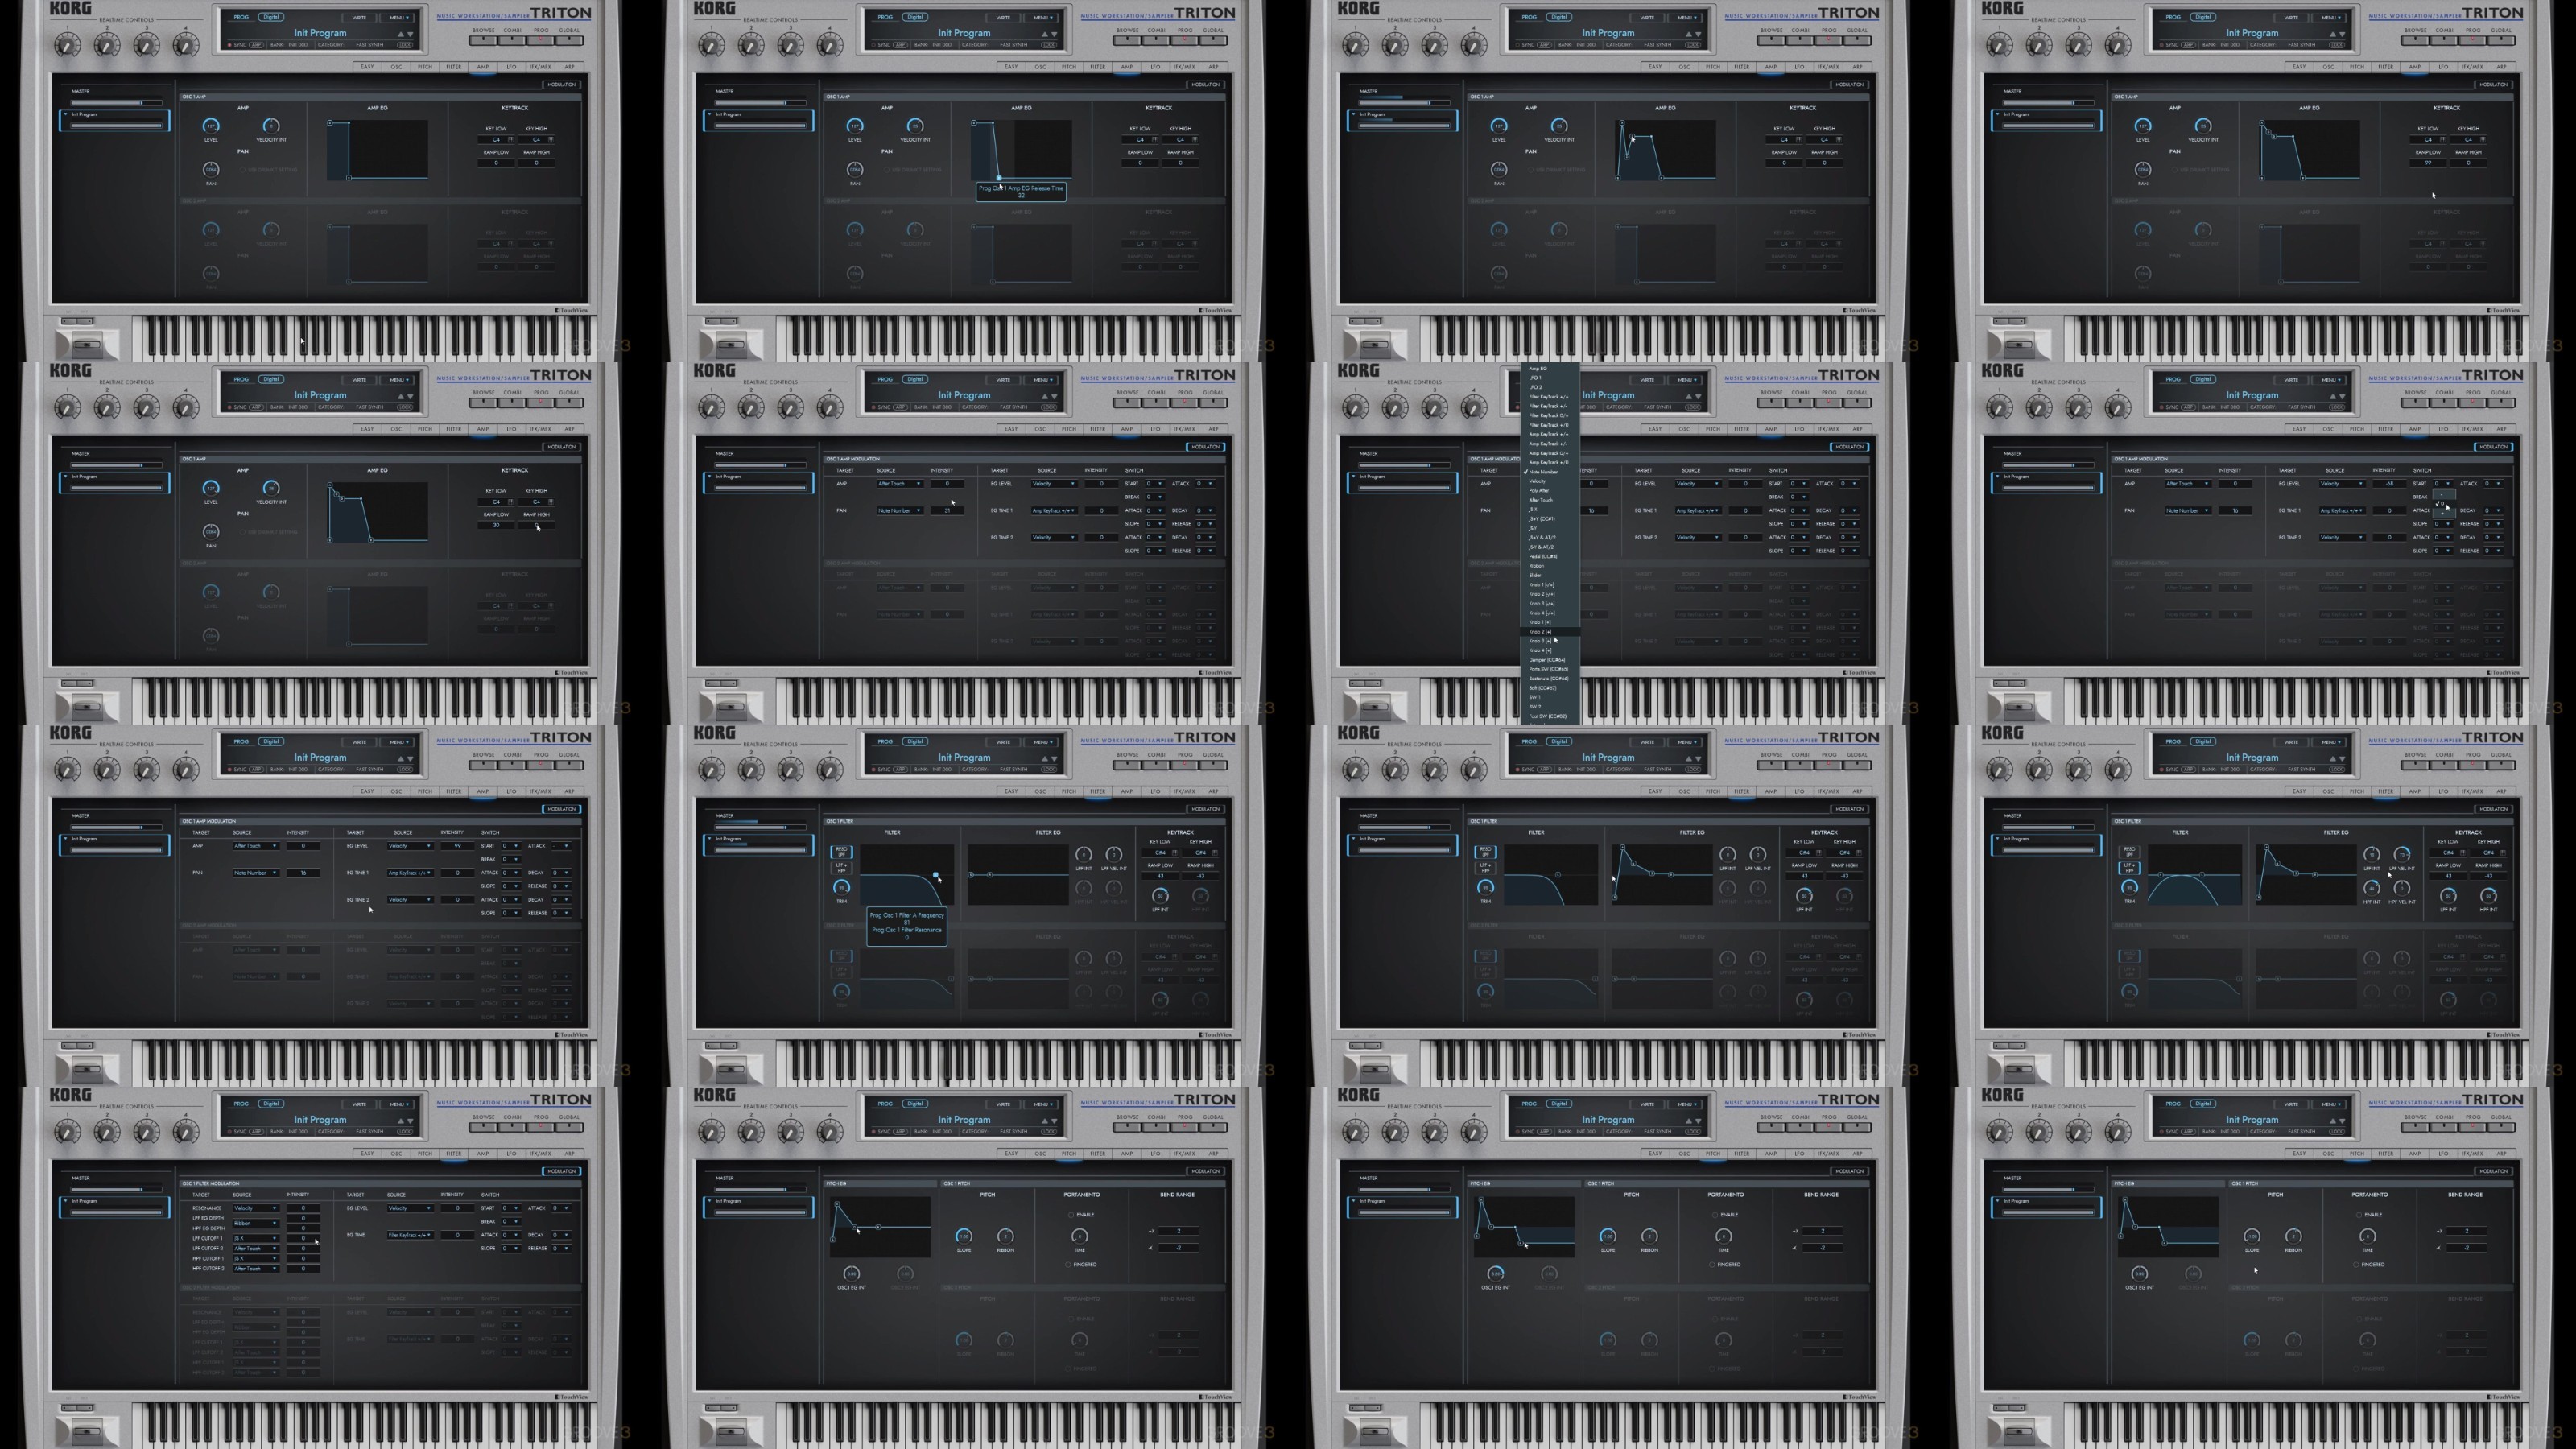Adjust realtime knob 2 on the Filter Modulation screen
Screen dimensions: 2576x1449
(107, 1132)
